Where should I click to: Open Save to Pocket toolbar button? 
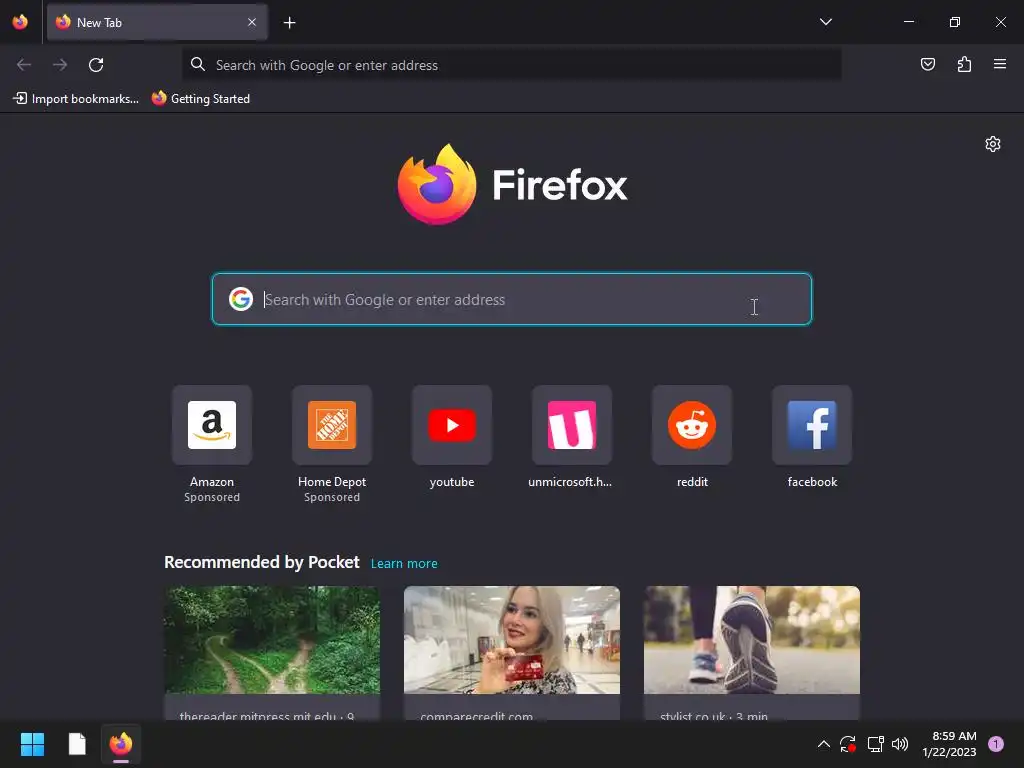(x=927, y=64)
